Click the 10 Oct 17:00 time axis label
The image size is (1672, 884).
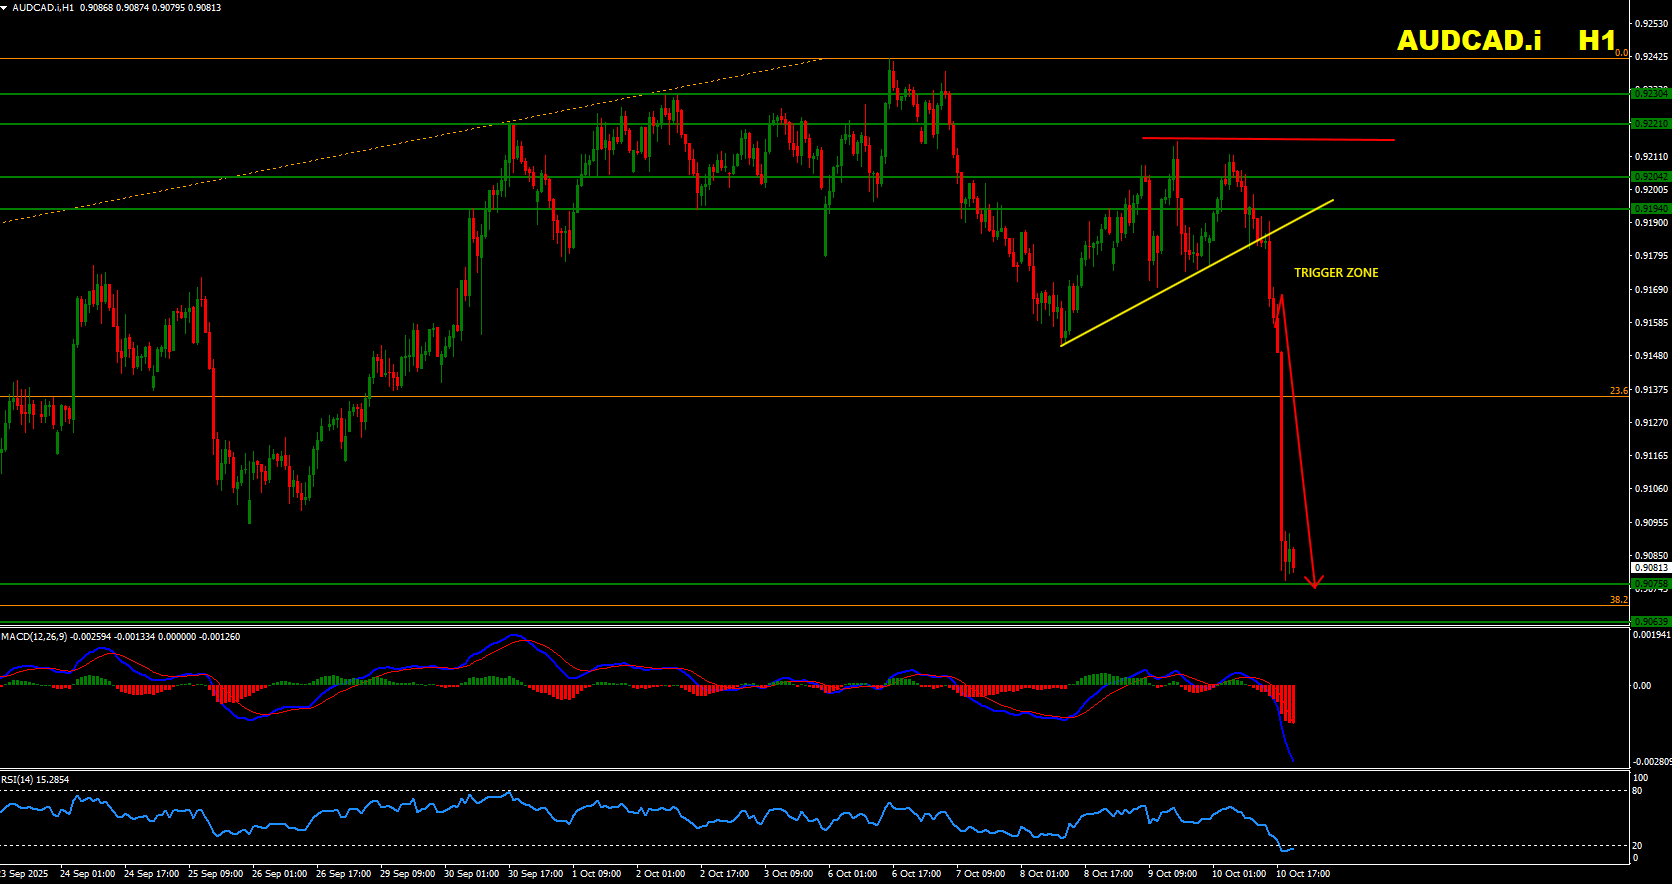point(1303,874)
